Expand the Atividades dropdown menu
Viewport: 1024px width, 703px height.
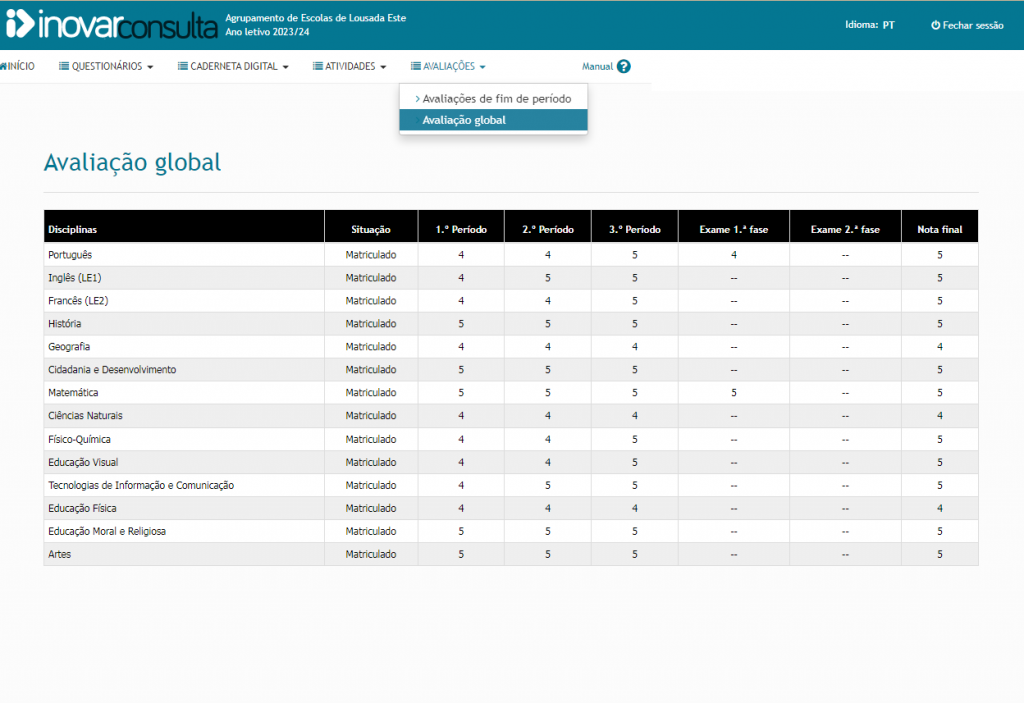(349, 66)
